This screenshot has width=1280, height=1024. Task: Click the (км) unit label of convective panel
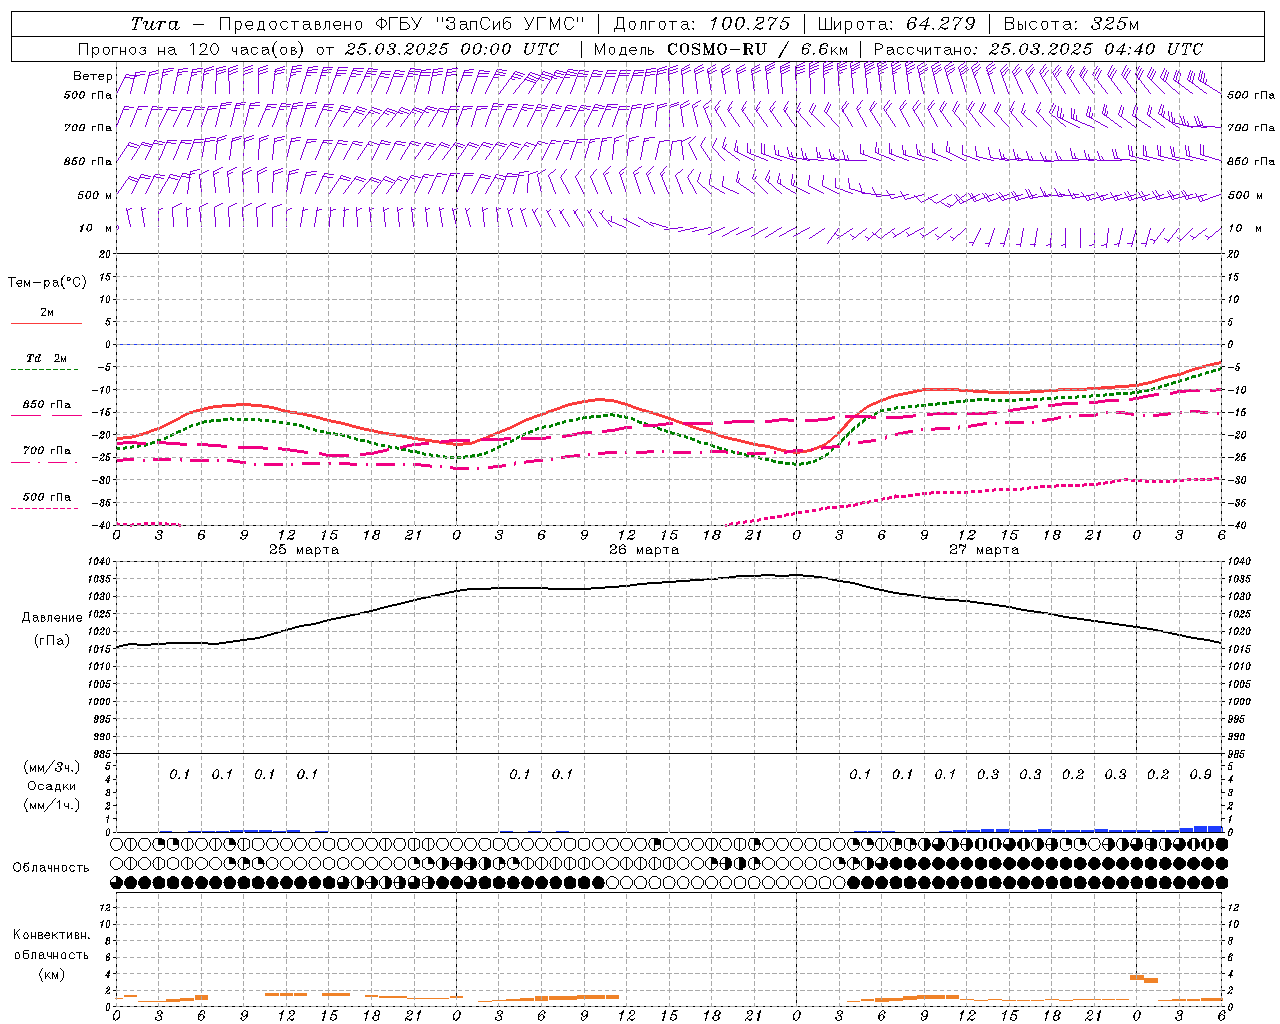click(51, 973)
